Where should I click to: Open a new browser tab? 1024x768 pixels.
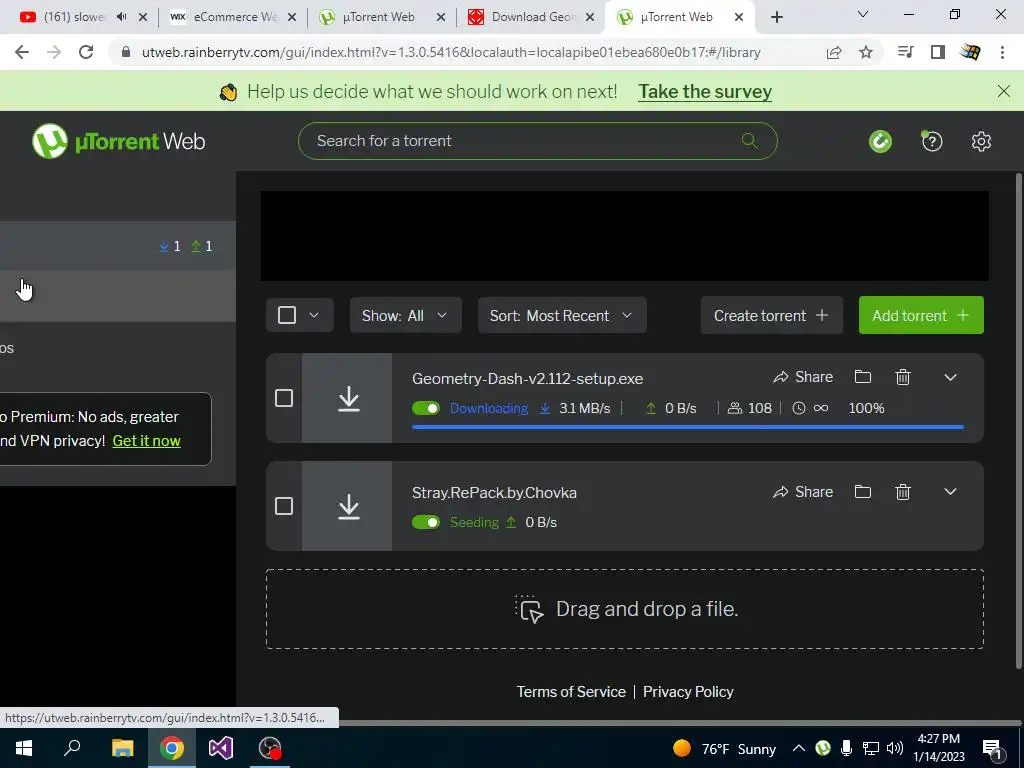click(x=776, y=17)
